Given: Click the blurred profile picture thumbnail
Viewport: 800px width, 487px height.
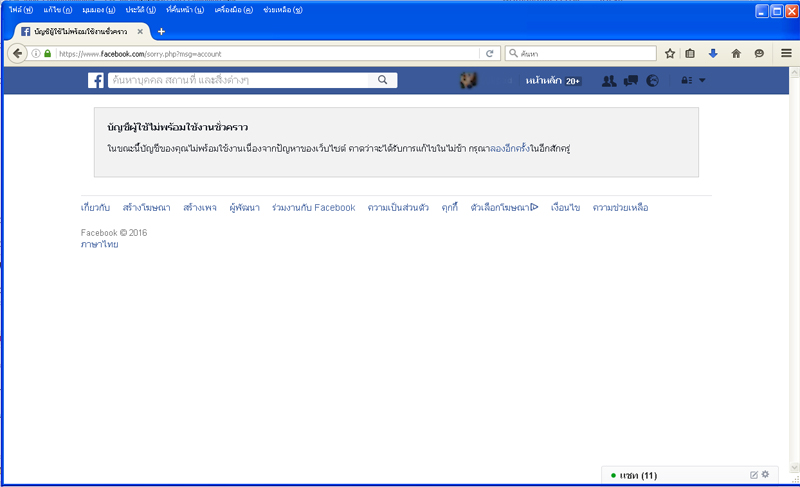Looking at the screenshot, I should coord(468,80).
